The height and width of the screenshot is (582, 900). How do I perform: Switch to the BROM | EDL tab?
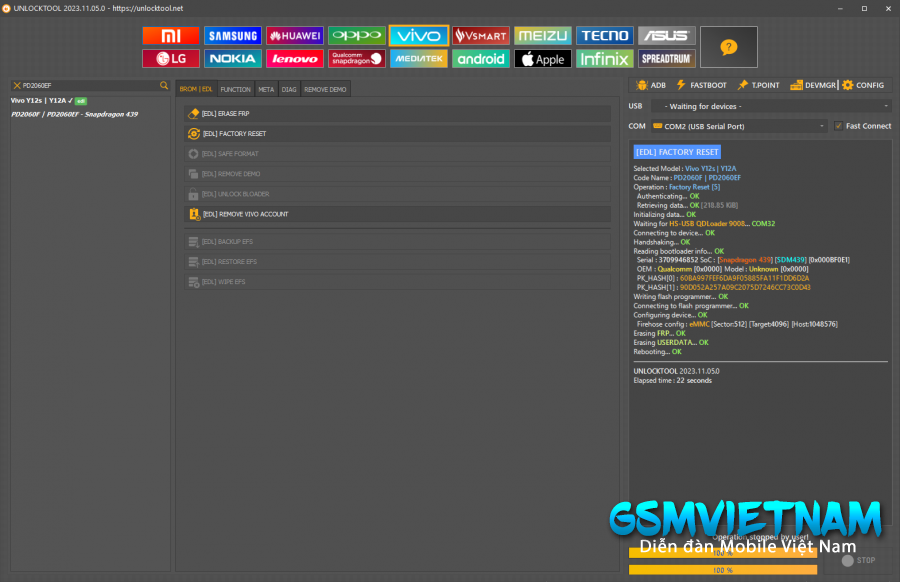(196, 89)
